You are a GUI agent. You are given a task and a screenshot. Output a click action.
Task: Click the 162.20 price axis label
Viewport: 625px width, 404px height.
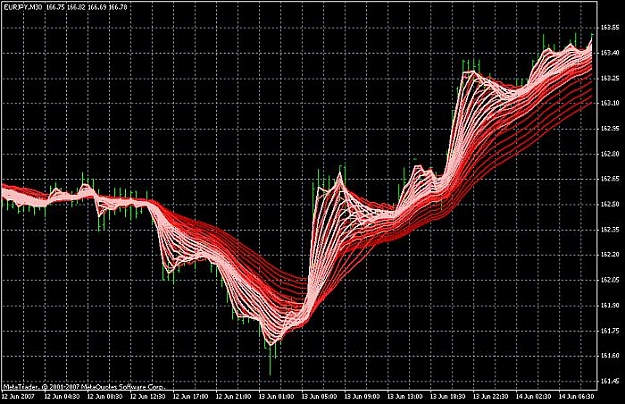pyautogui.click(x=610, y=255)
